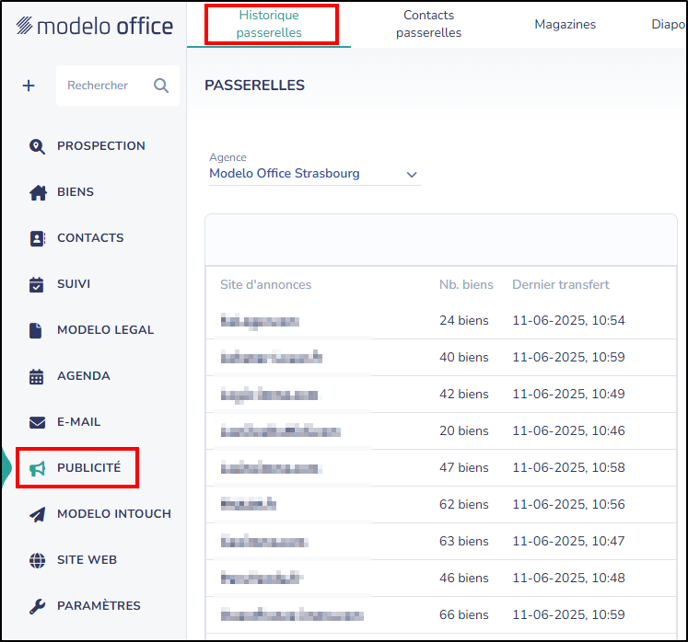
Task: Click the magnifier search icon
Action: pos(161,85)
